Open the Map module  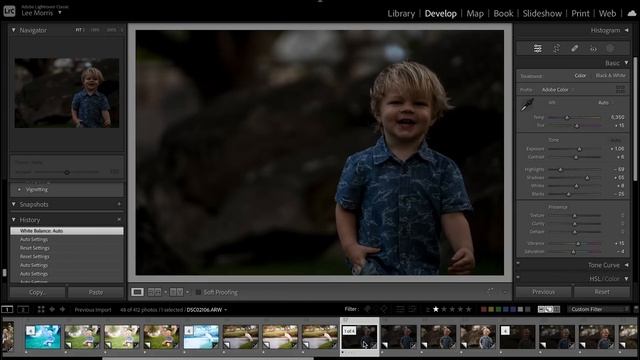click(475, 13)
